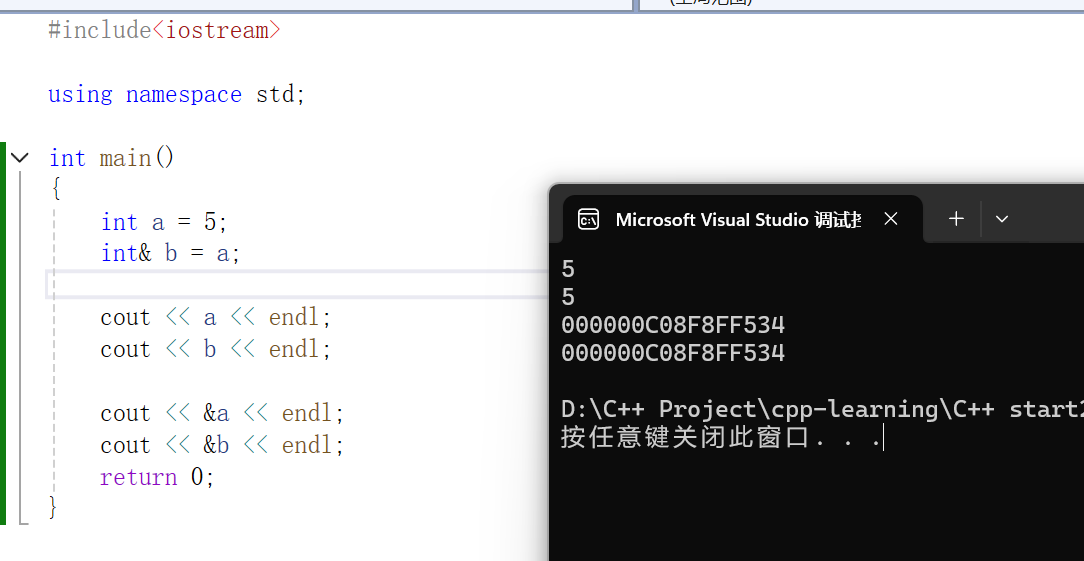Click the opening brace of main function
Image resolution: width=1084 pixels, height=561 pixels.
pyautogui.click(x=56, y=190)
